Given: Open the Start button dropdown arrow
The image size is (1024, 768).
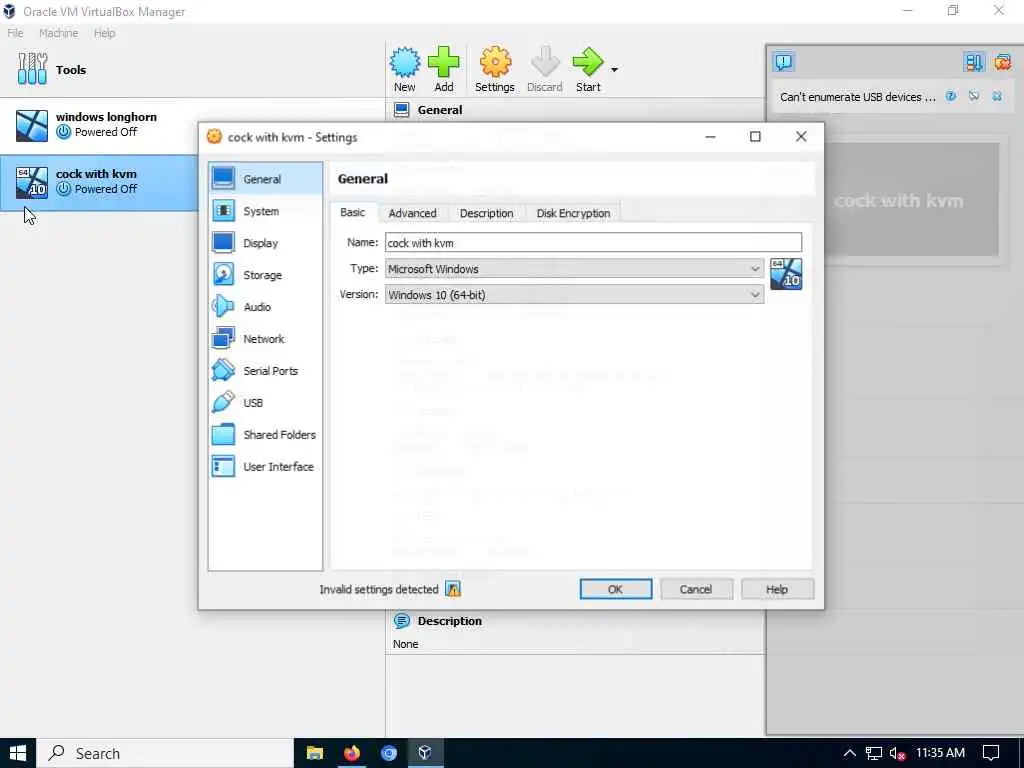Looking at the screenshot, I should (615, 69).
